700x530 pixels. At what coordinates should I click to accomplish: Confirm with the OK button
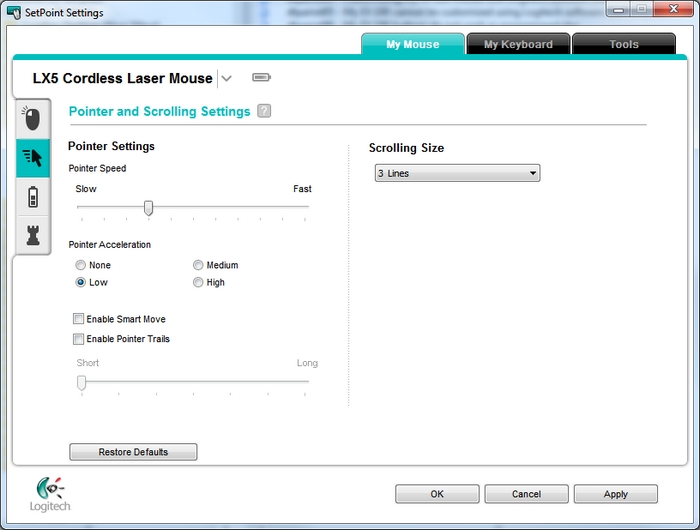[437, 494]
